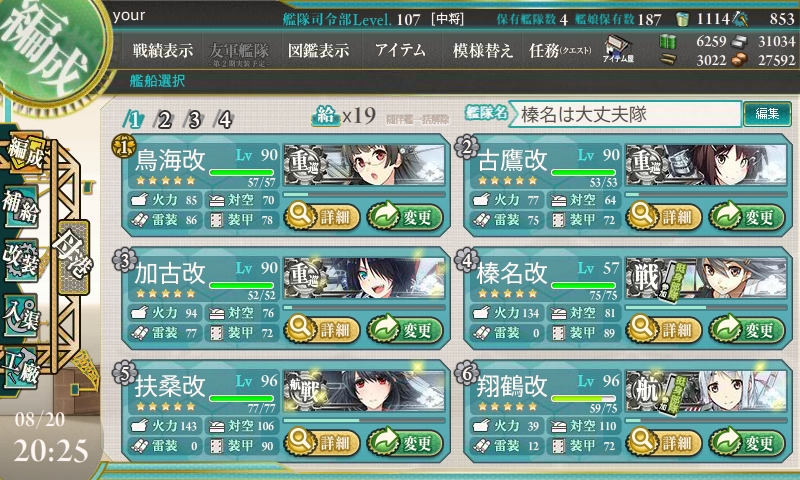The height and width of the screenshot is (480, 800).
Task: Open the 入渠 docking sidebar icon
Action: point(21,315)
